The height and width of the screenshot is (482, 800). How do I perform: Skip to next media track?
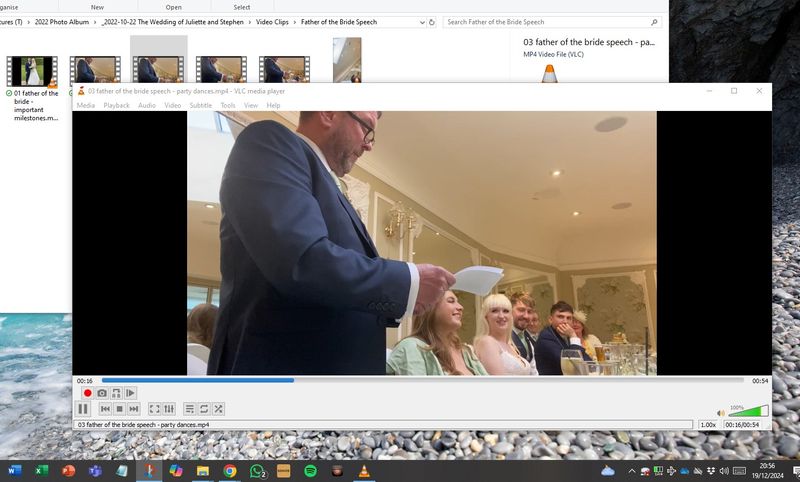tap(133, 409)
